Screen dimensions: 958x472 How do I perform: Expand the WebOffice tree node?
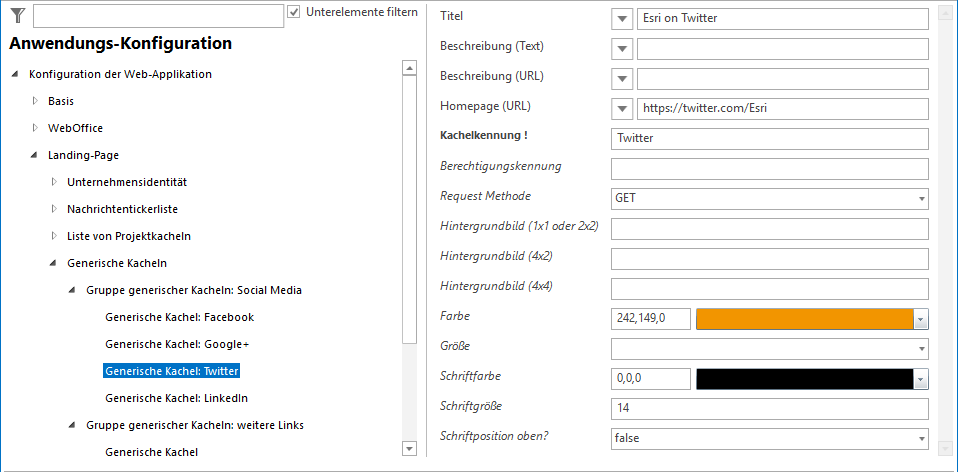(x=35, y=128)
